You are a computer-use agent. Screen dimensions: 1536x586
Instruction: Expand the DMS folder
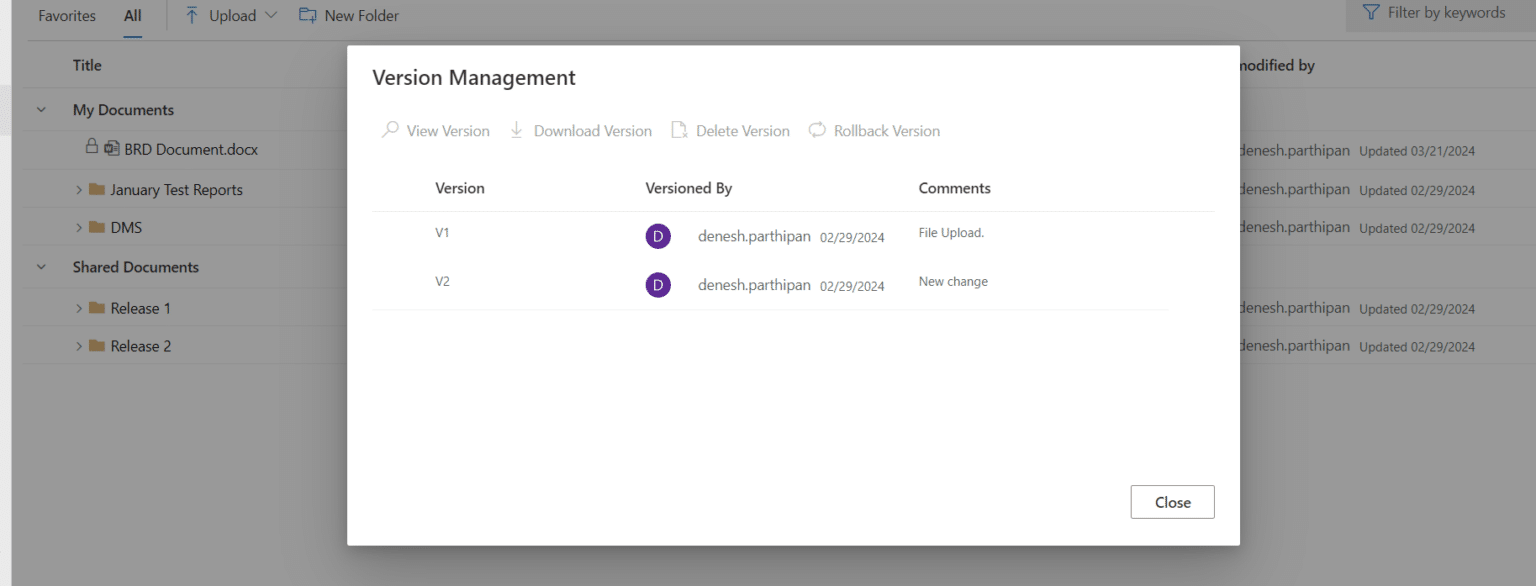pos(81,227)
